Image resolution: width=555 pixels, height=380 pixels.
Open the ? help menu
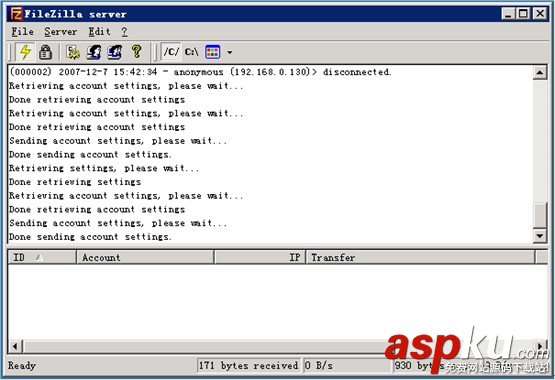pos(124,32)
